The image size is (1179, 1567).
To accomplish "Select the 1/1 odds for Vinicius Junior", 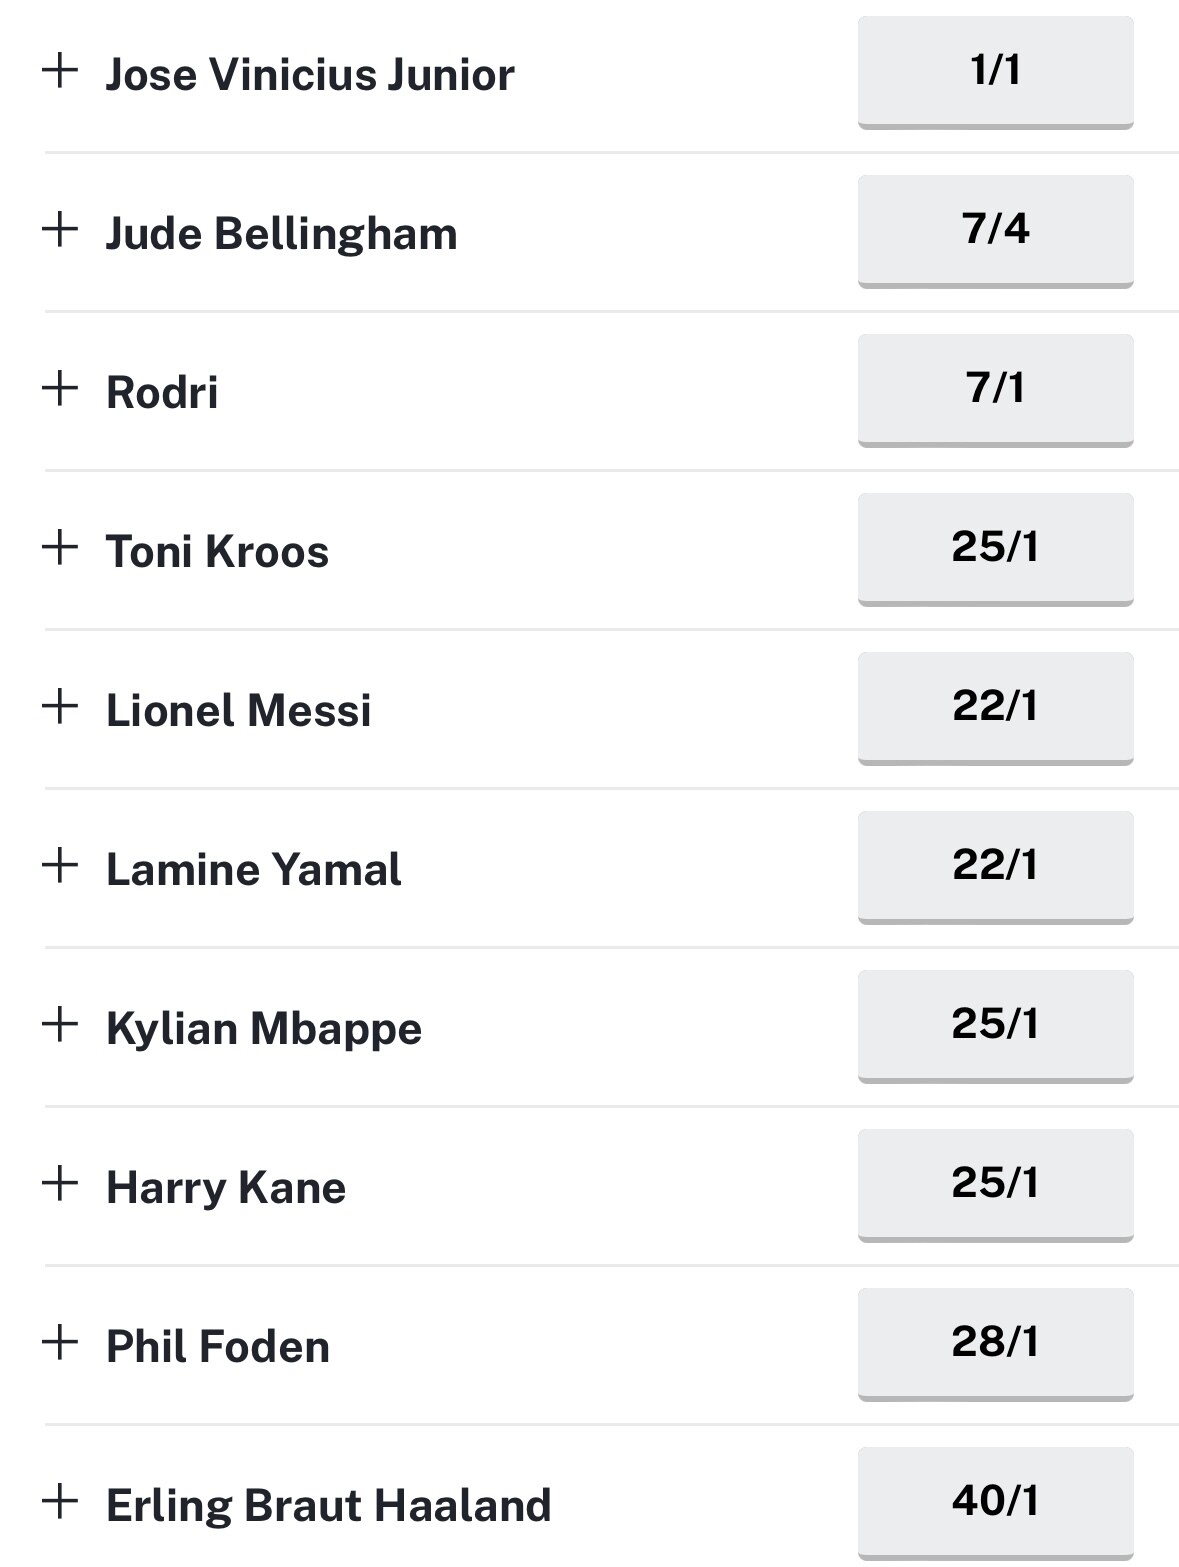I will click(995, 71).
